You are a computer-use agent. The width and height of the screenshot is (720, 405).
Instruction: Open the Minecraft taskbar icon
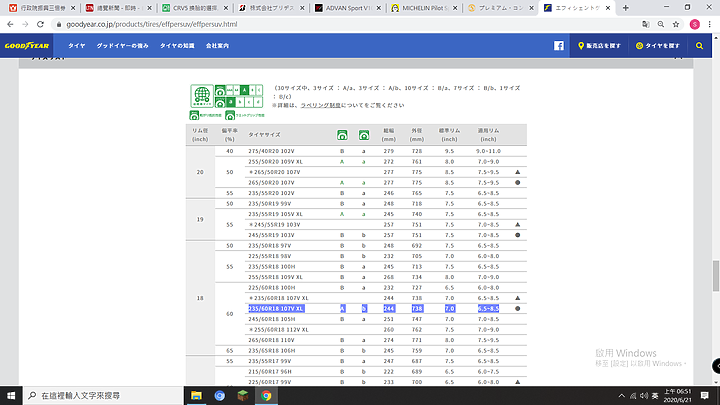243,395
